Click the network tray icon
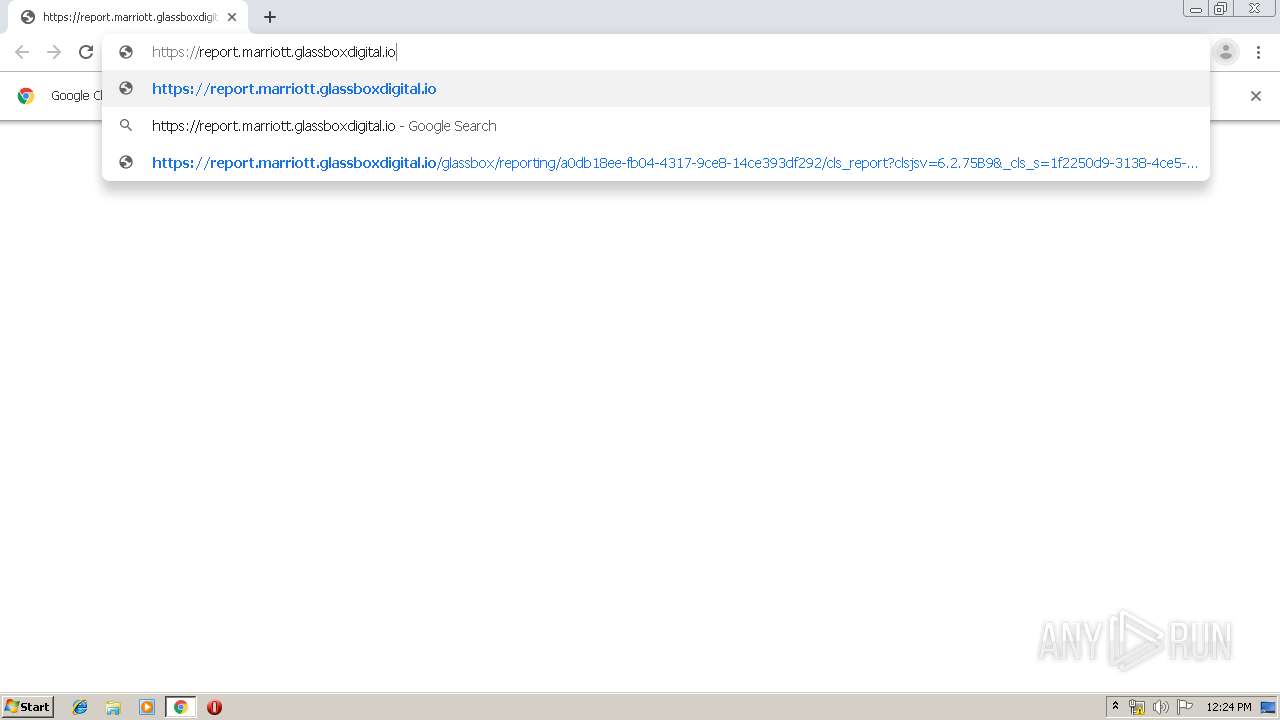 pos(1137,707)
